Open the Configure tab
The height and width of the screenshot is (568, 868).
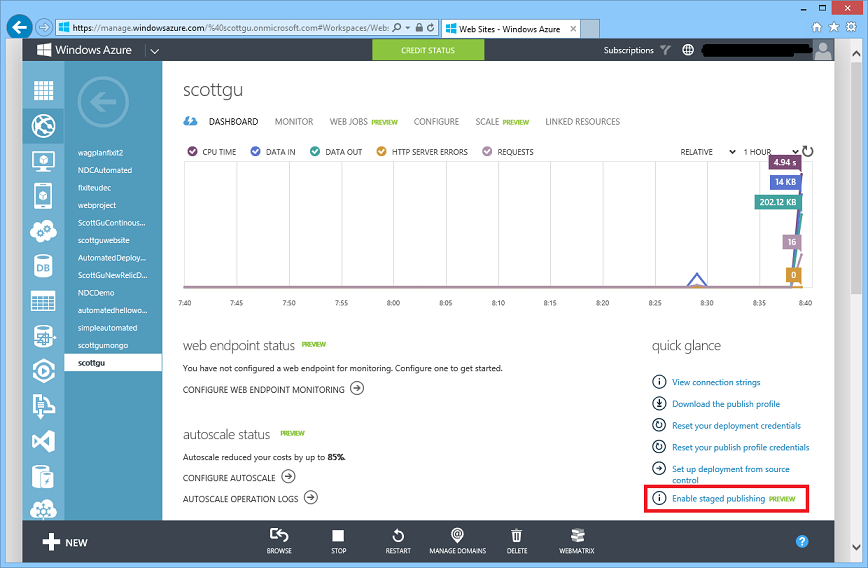436,122
